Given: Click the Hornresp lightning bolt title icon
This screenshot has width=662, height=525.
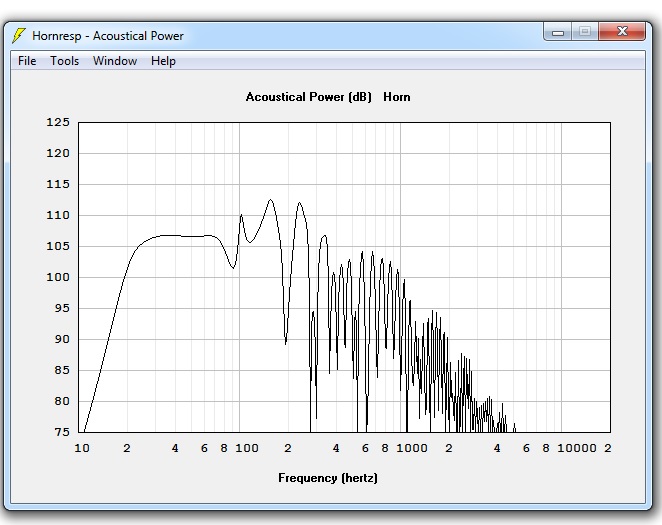Looking at the screenshot, I should pos(19,35).
